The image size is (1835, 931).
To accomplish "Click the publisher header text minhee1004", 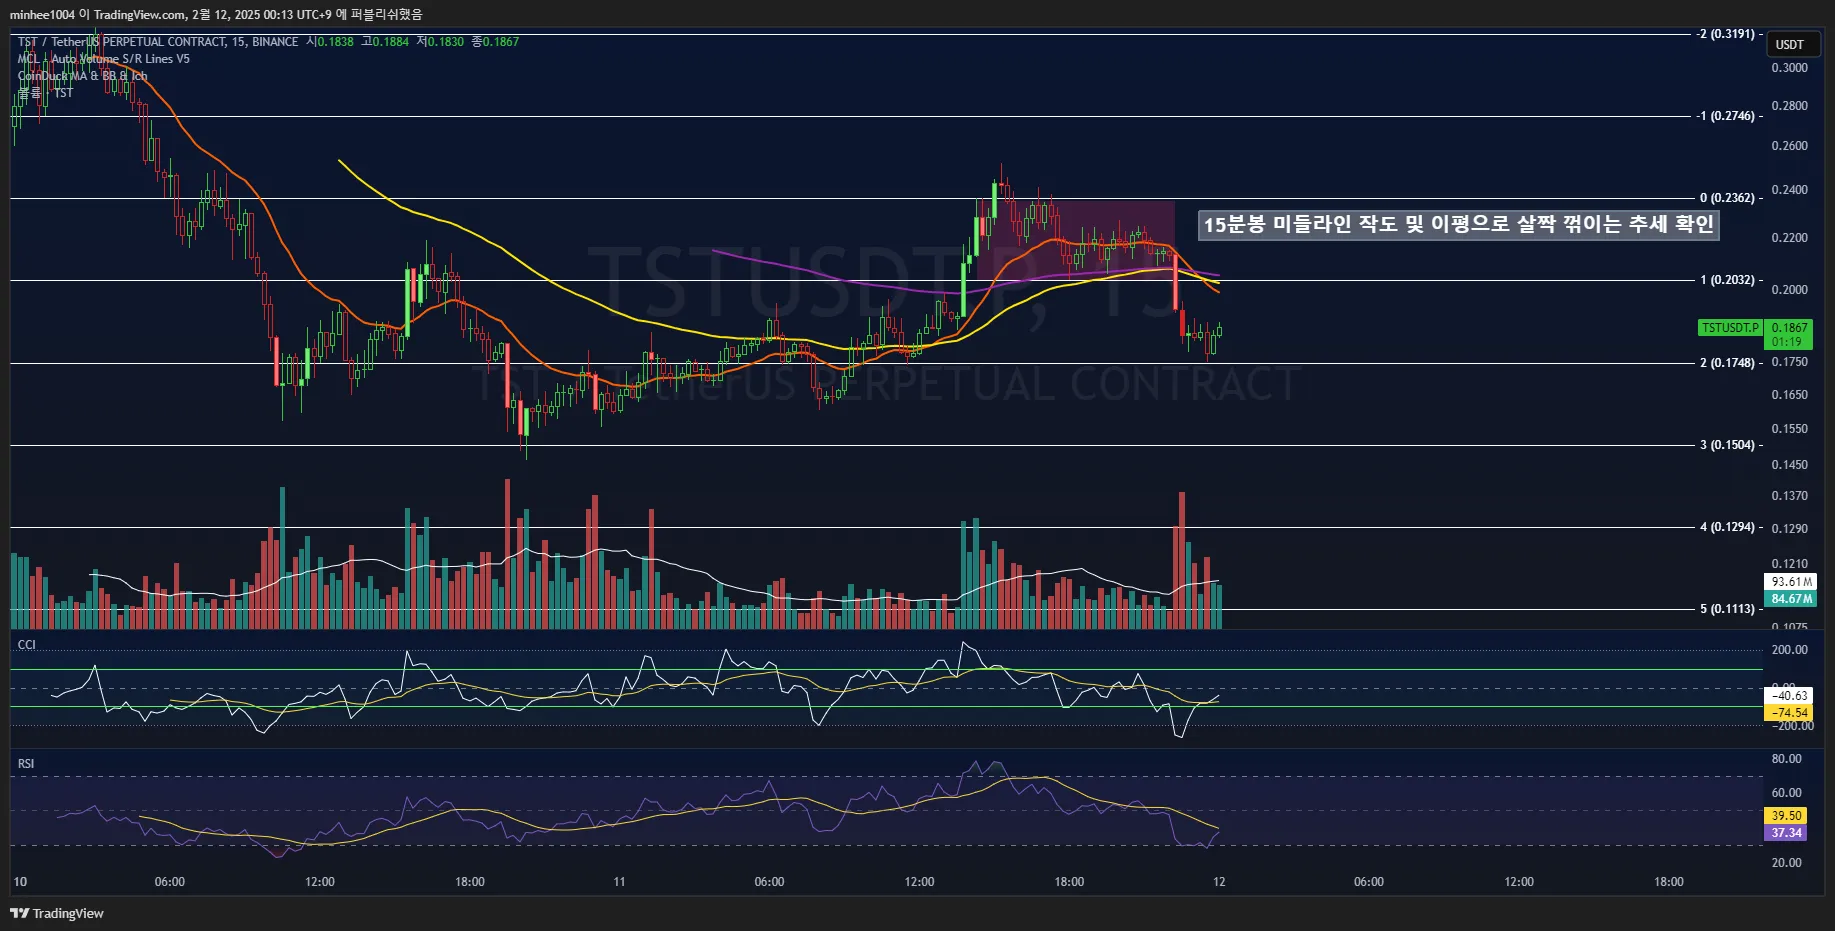I will pyautogui.click(x=42, y=15).
